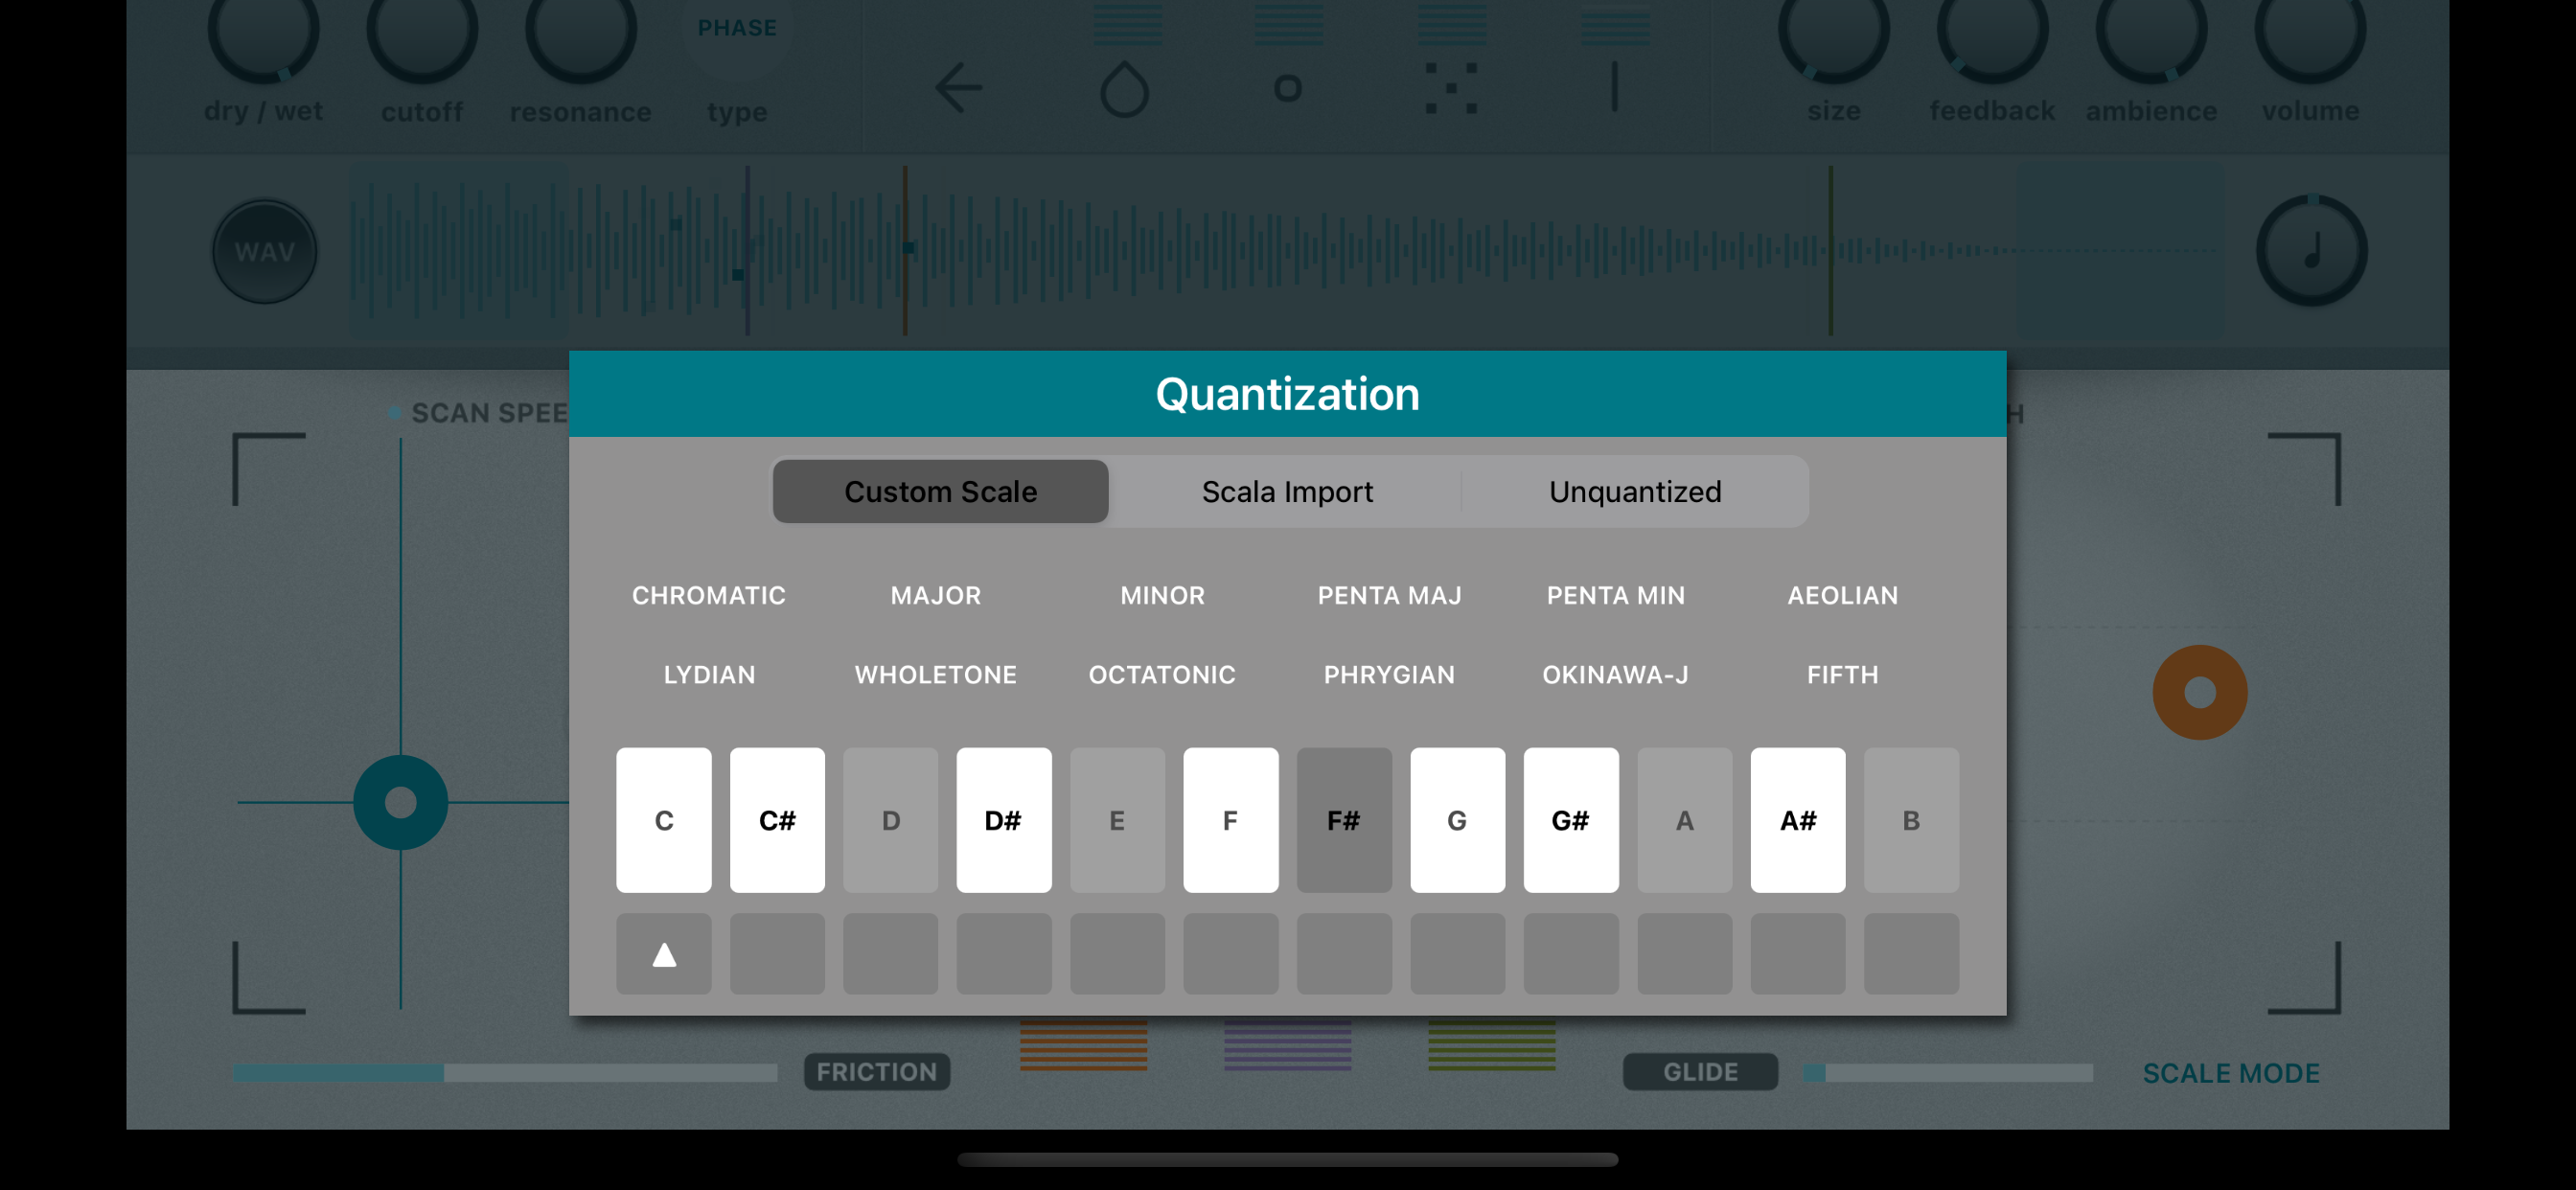Click the root note triangle marker under C
This screenshot has width=2576, height=1190.
pyautogui.click(x=664, y=954)
